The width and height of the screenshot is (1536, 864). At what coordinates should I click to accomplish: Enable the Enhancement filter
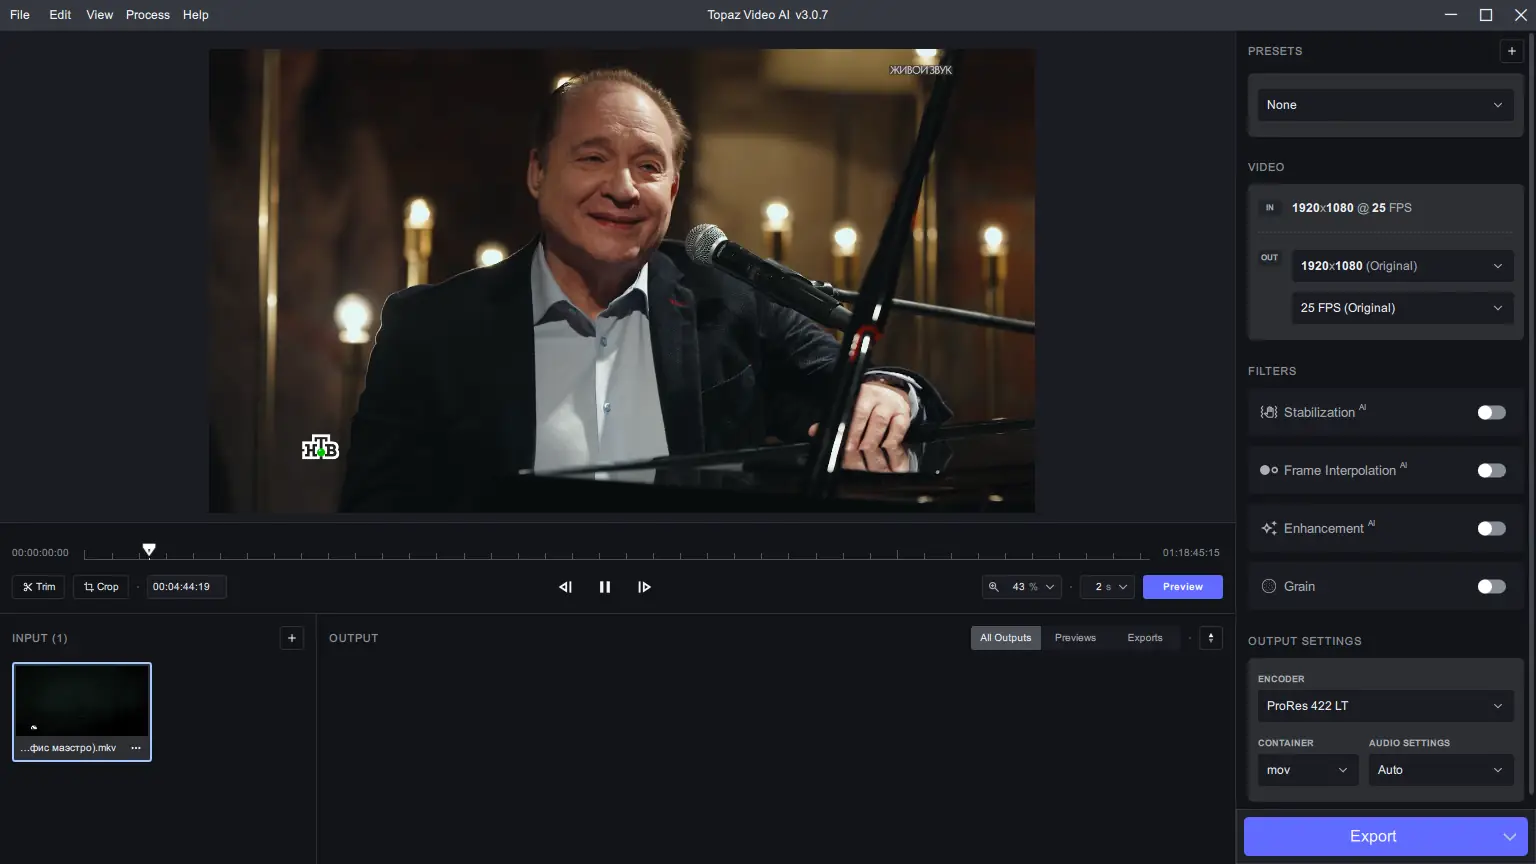[1491, 528]
